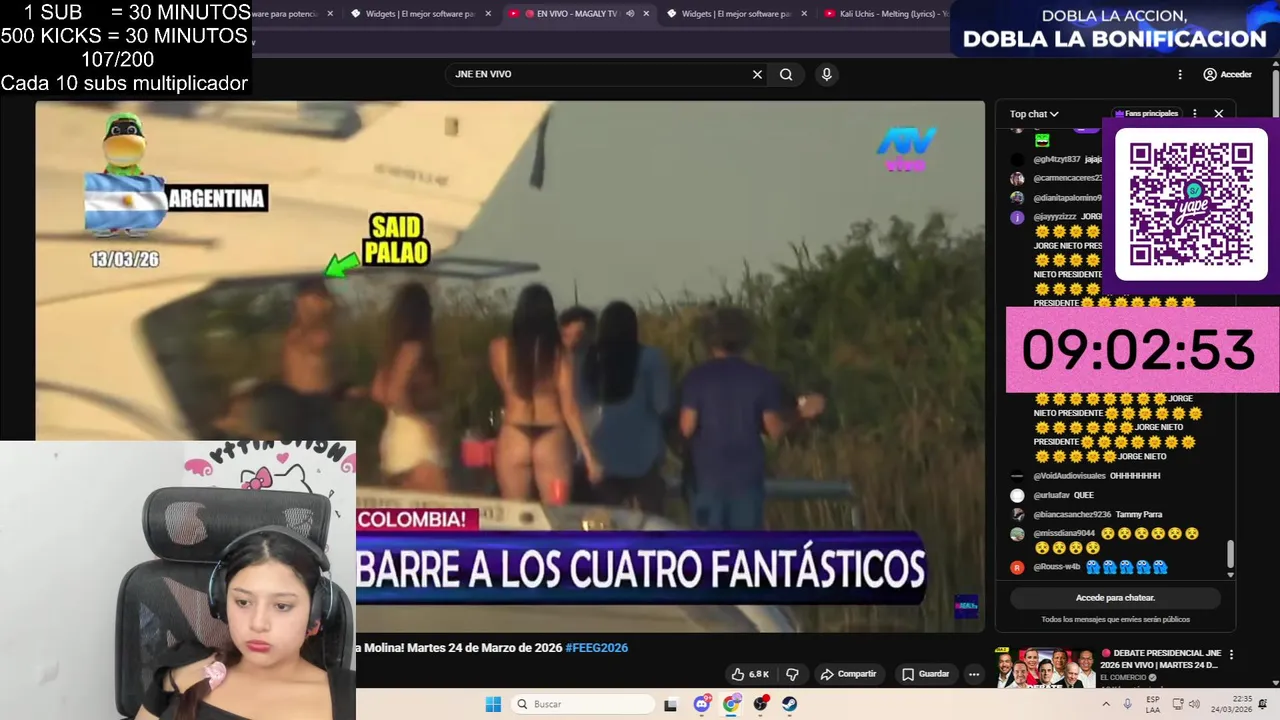Image resolution: width=1280 pixels, height=720 pixels.
Task: Close the Widgets tab left of MAGALY
Action: coord(488,14)
